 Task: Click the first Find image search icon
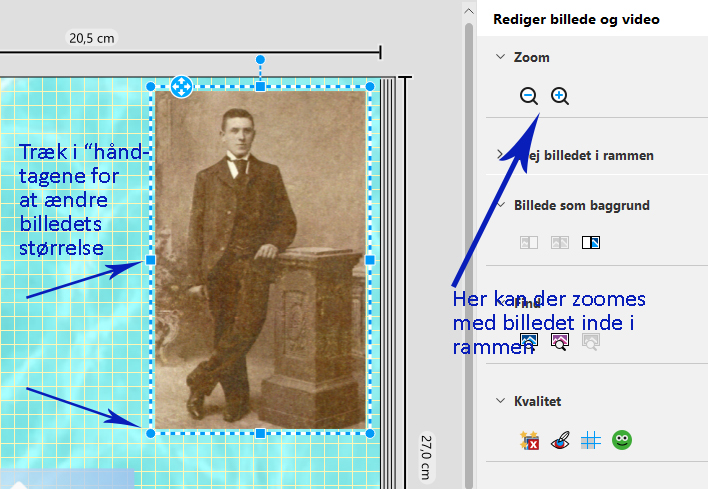[x=529, y=341]
